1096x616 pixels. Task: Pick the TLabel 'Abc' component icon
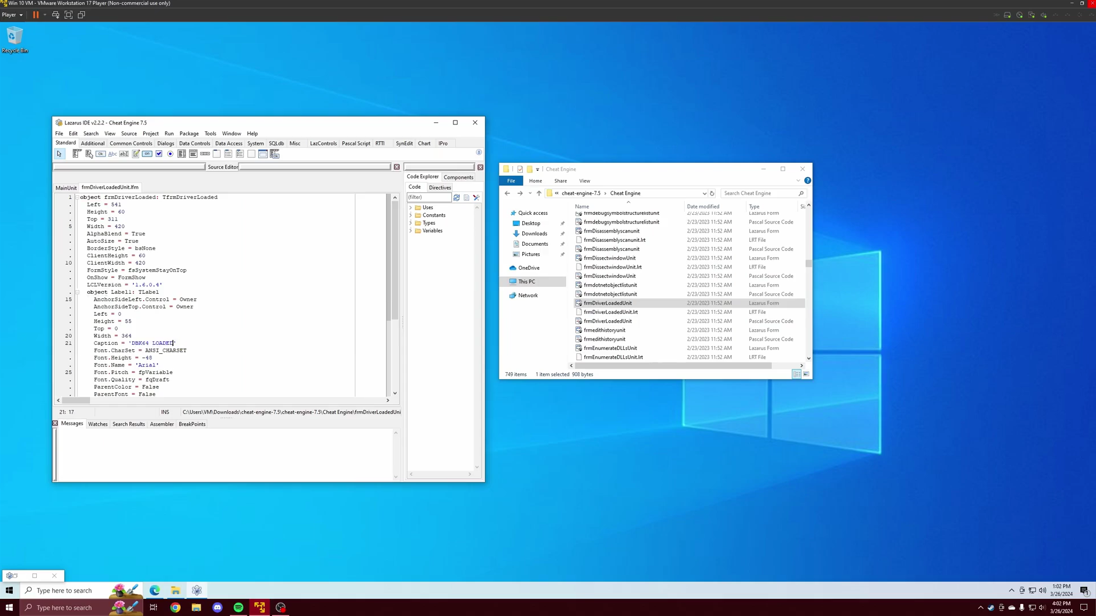coord(113,154)
